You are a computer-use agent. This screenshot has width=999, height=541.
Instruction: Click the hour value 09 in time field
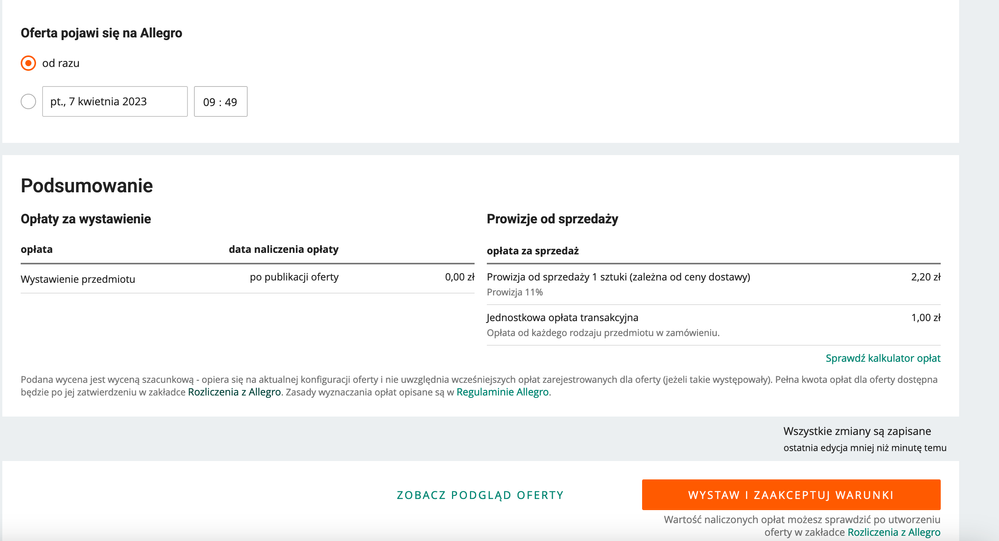[x=209, y=102]
